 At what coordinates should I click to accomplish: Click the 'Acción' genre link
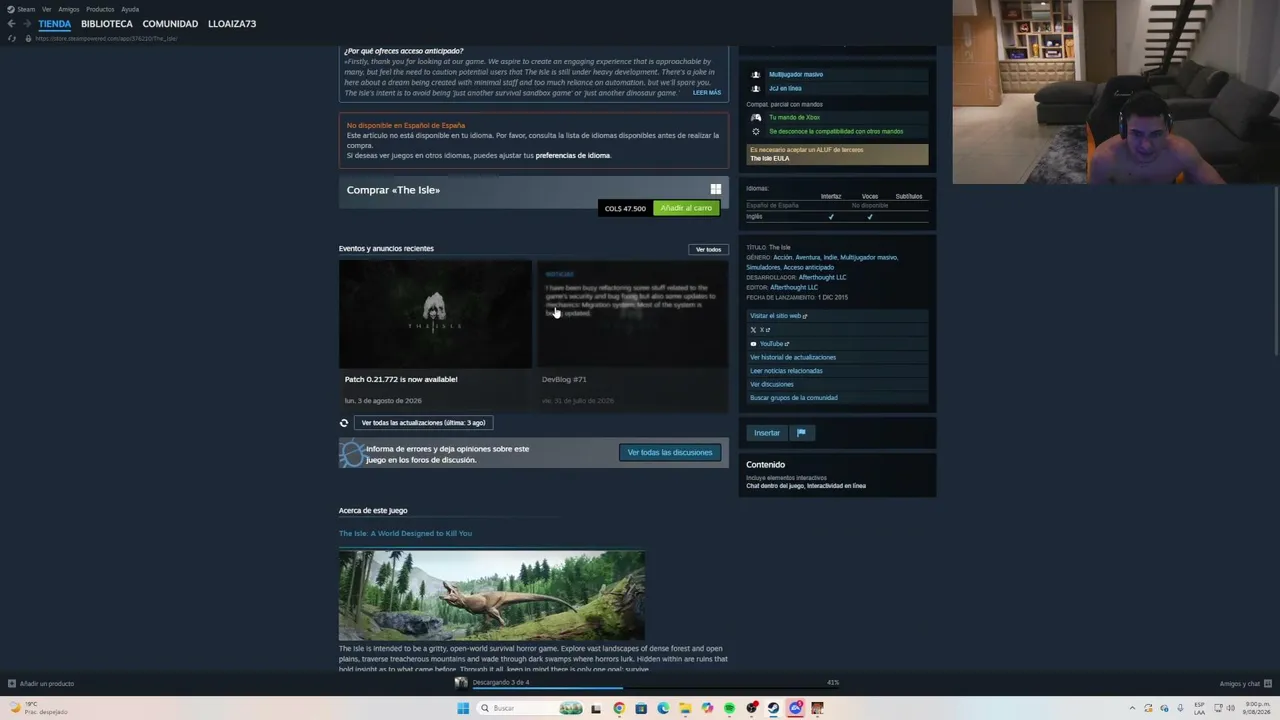coord(782,257)
